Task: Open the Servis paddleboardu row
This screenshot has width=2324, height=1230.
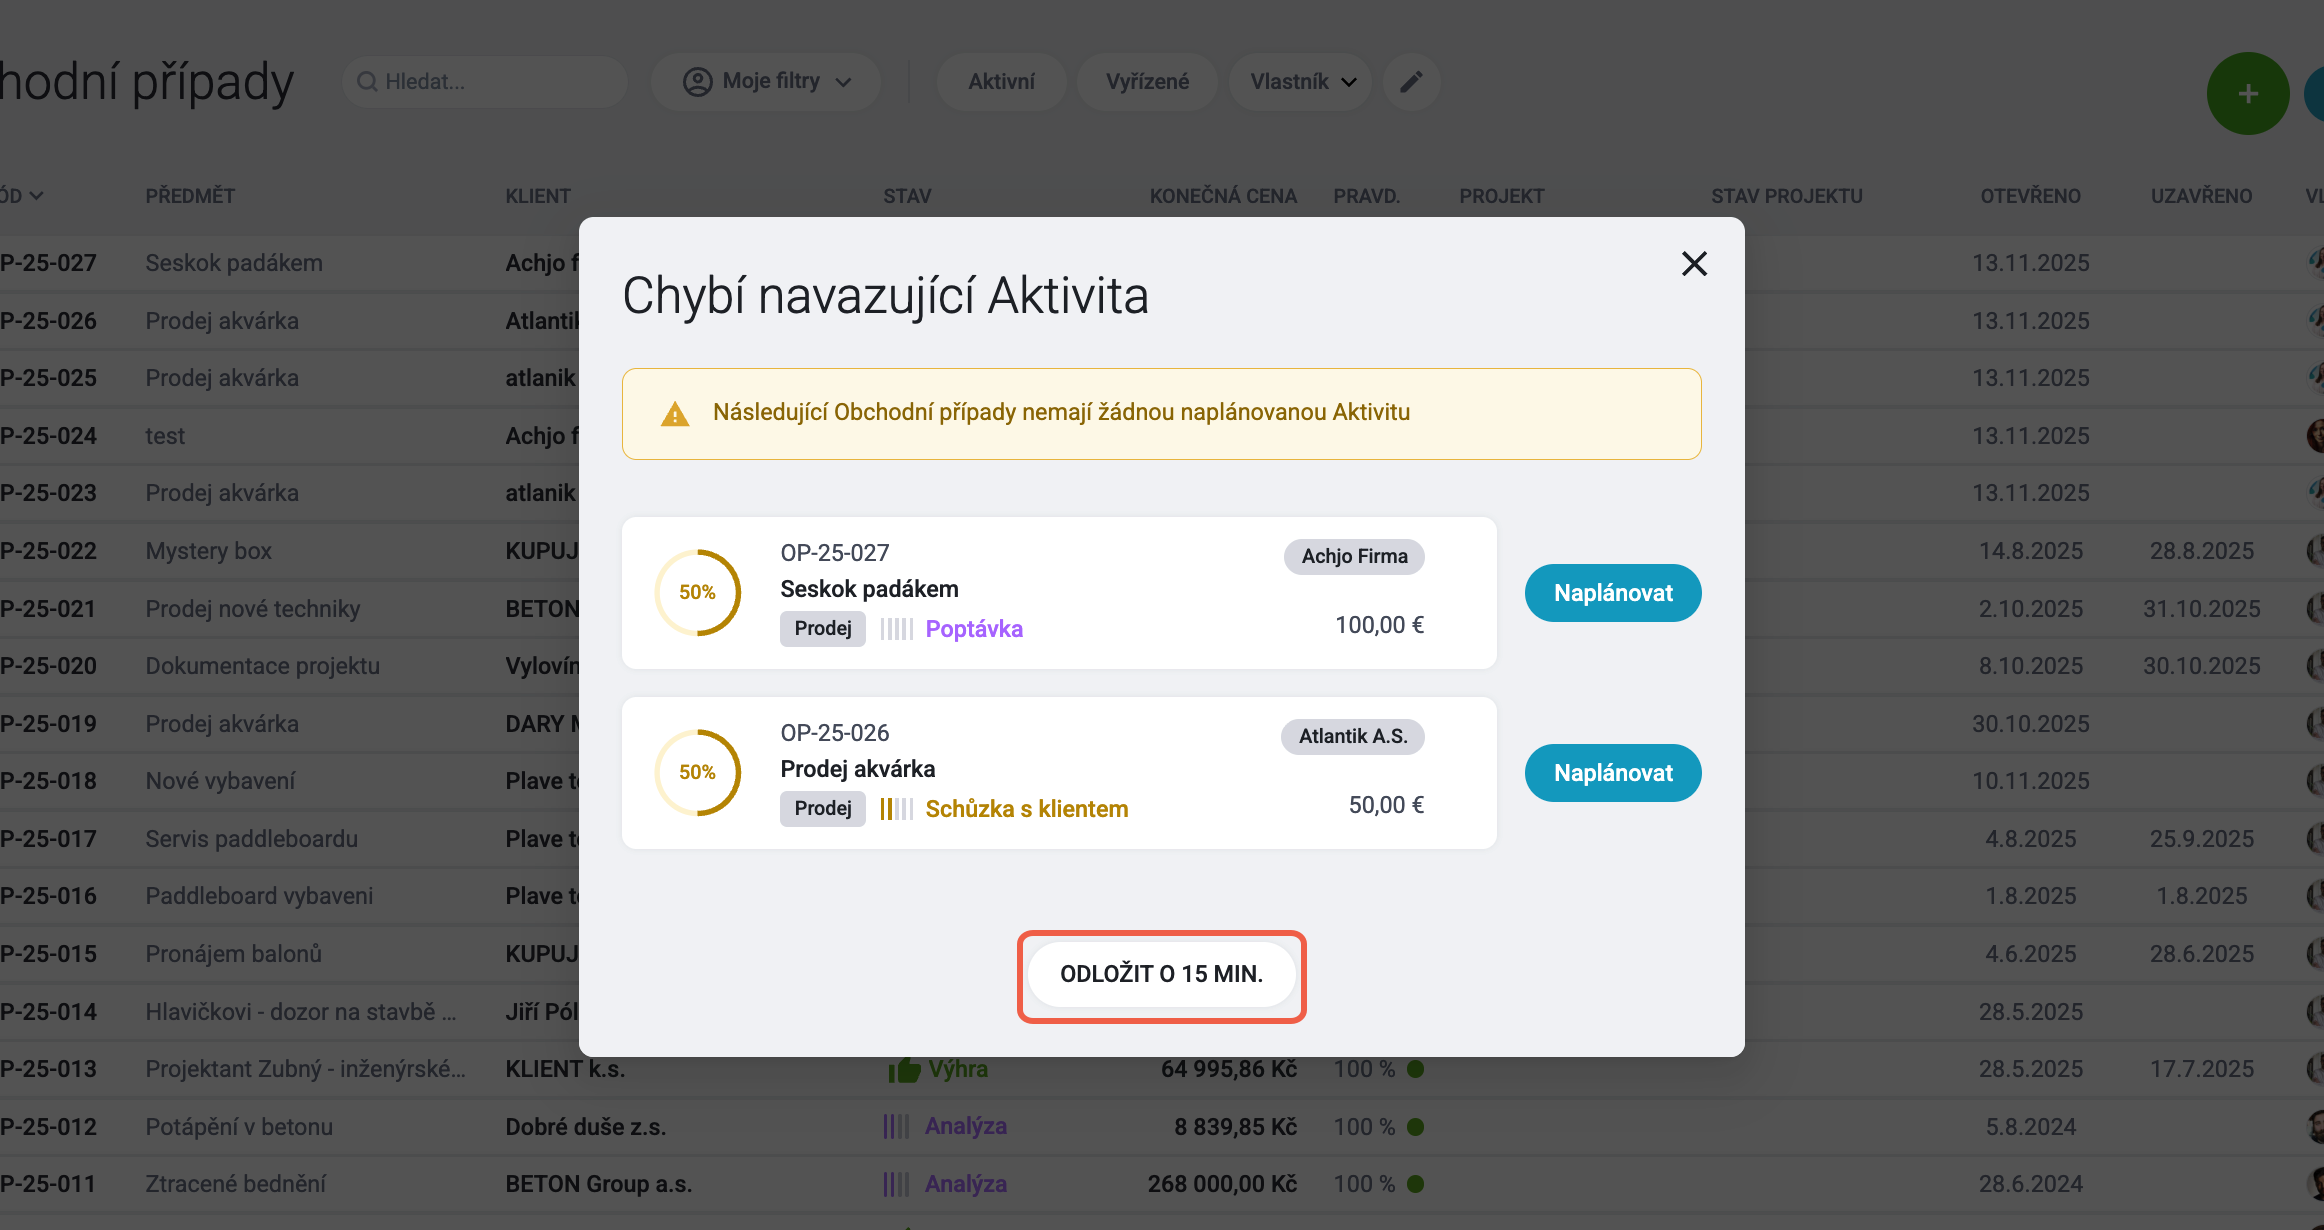Action: tap(251, 839)
